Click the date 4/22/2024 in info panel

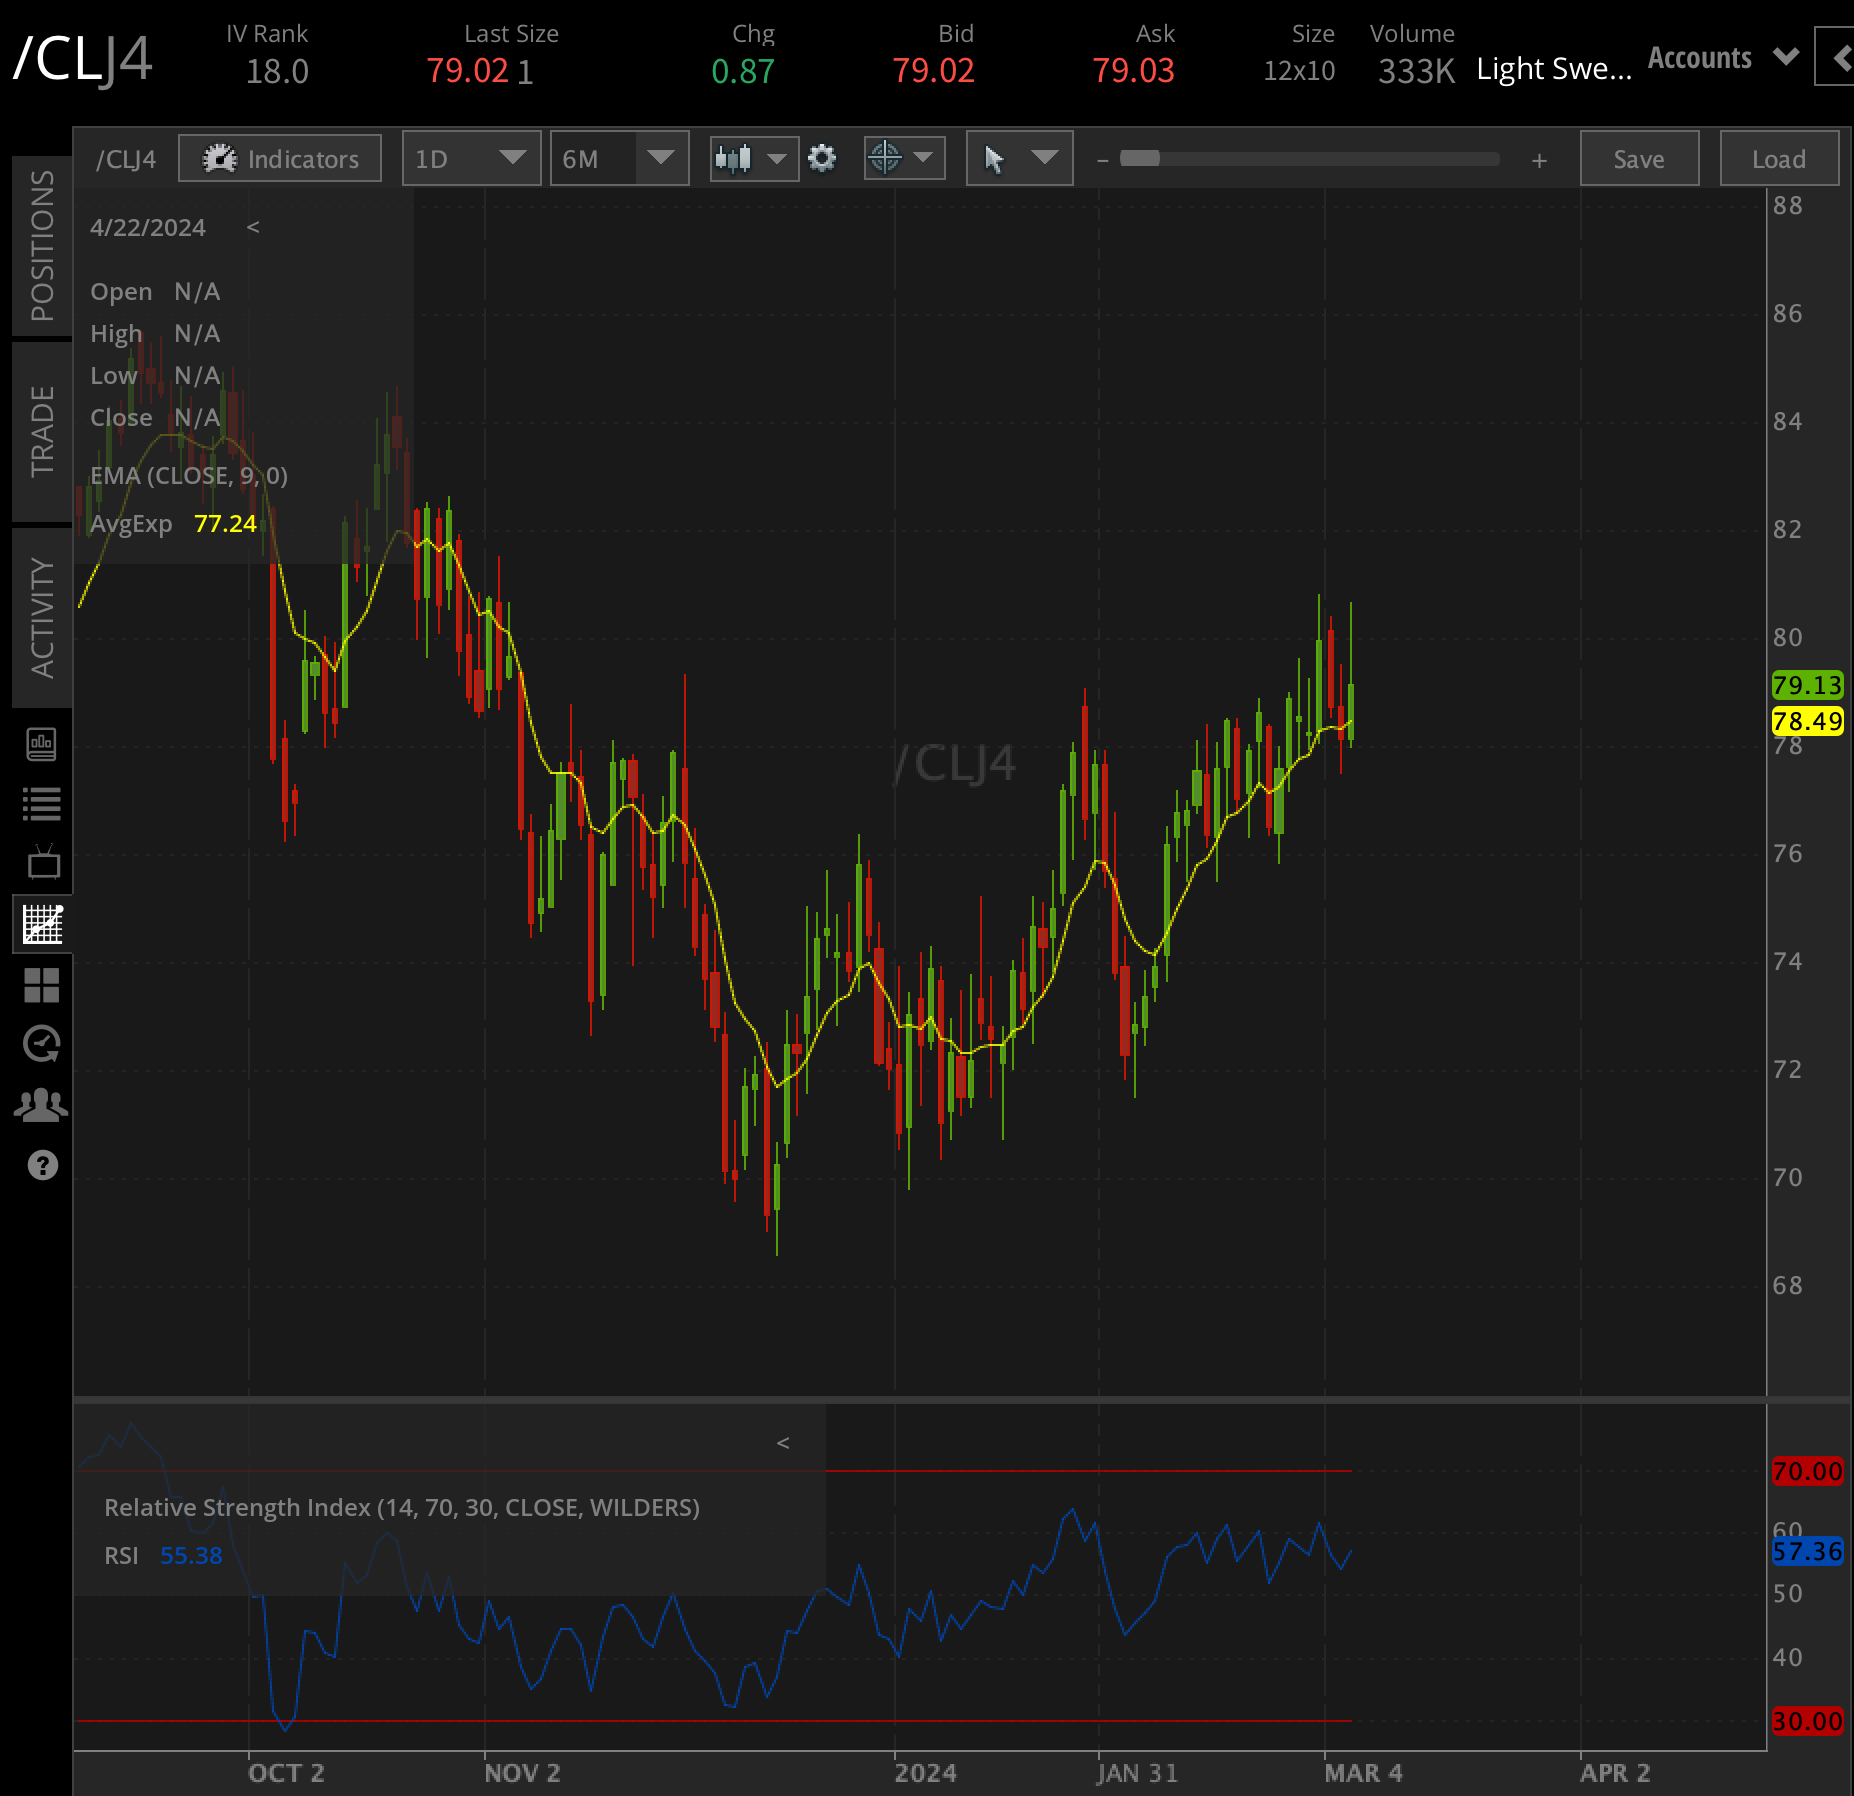(148, 227)
